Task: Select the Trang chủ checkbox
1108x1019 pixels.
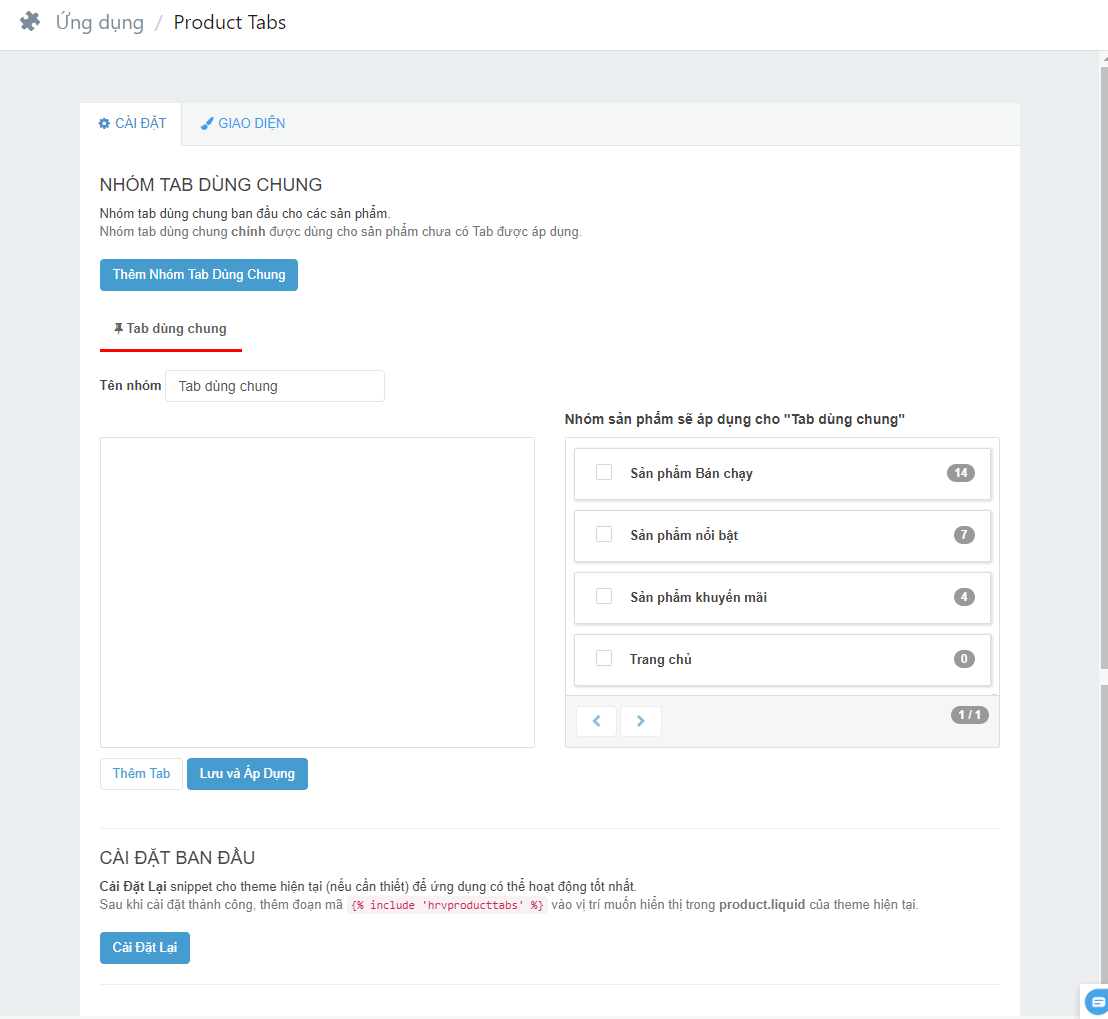Action: [604, 658]
